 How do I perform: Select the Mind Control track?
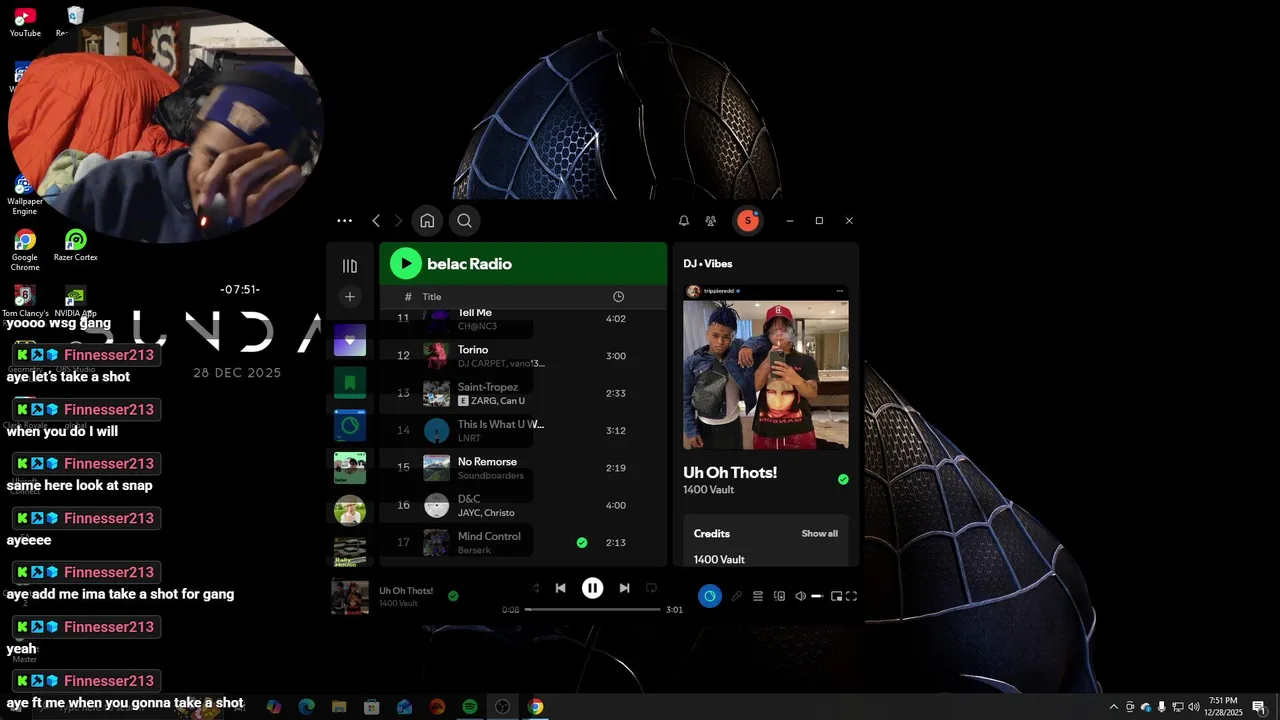pos(523,543)
